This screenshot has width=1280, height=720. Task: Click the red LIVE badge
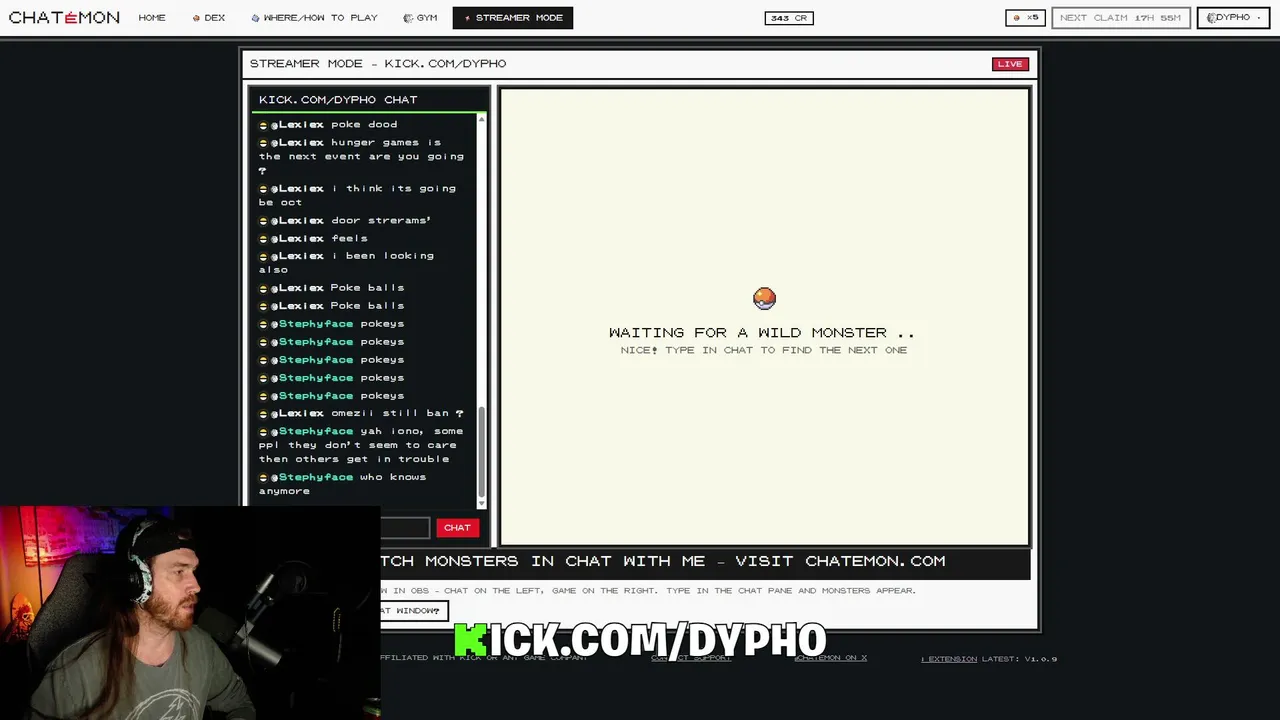click(x=1010, y=64)
